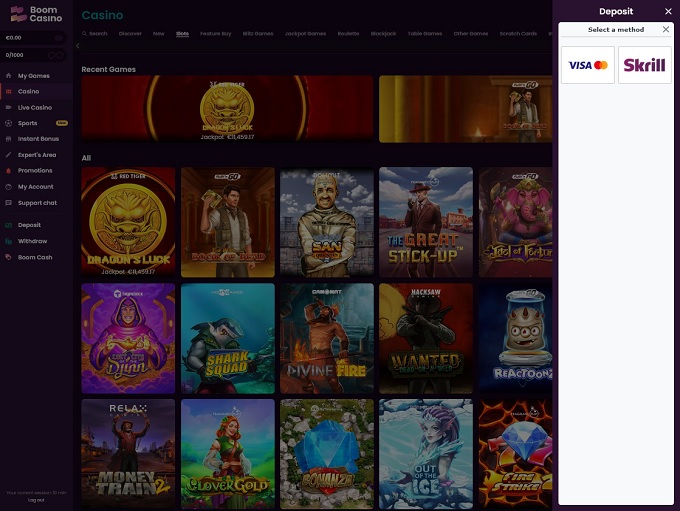Dismiss the Select a method dialog
The width and height of the screenshot is (680, 511).
point(666,30)
